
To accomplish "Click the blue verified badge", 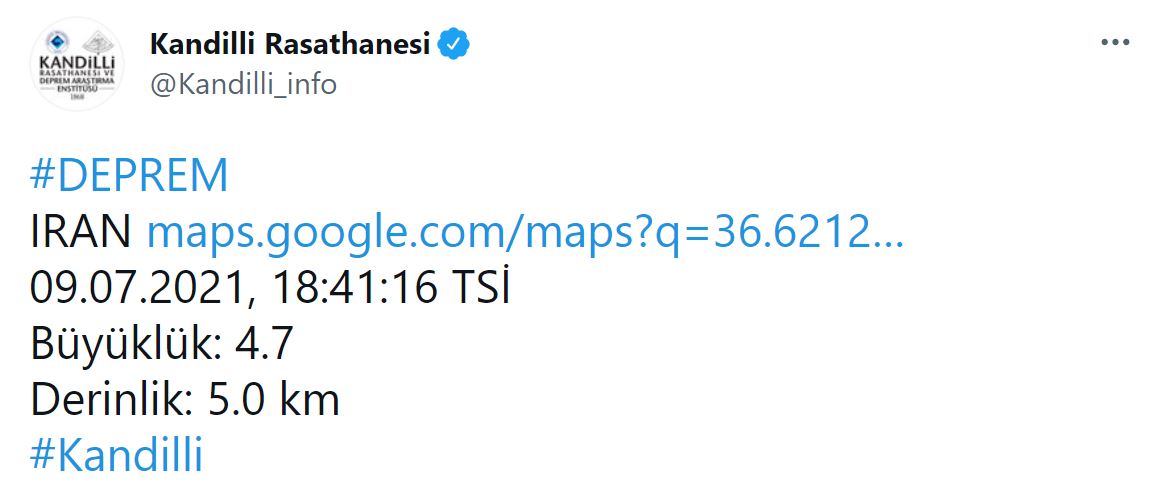I will pos(456,44).
